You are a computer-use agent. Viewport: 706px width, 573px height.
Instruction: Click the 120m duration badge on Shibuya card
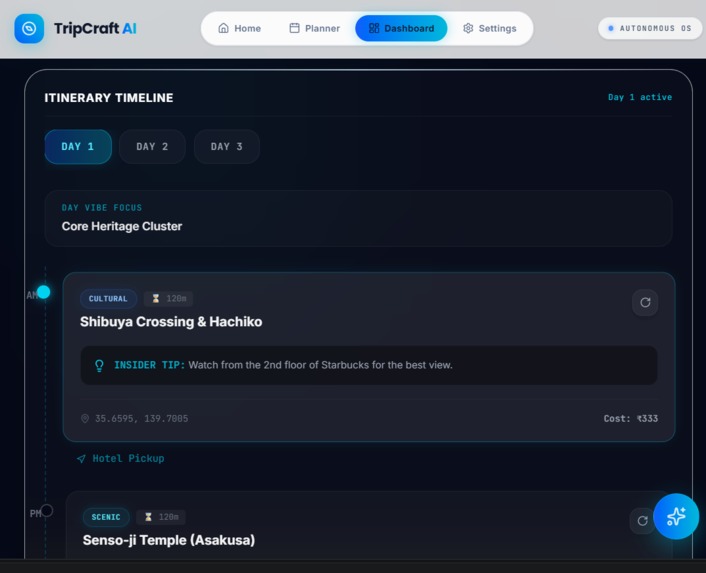pos(169,298)
